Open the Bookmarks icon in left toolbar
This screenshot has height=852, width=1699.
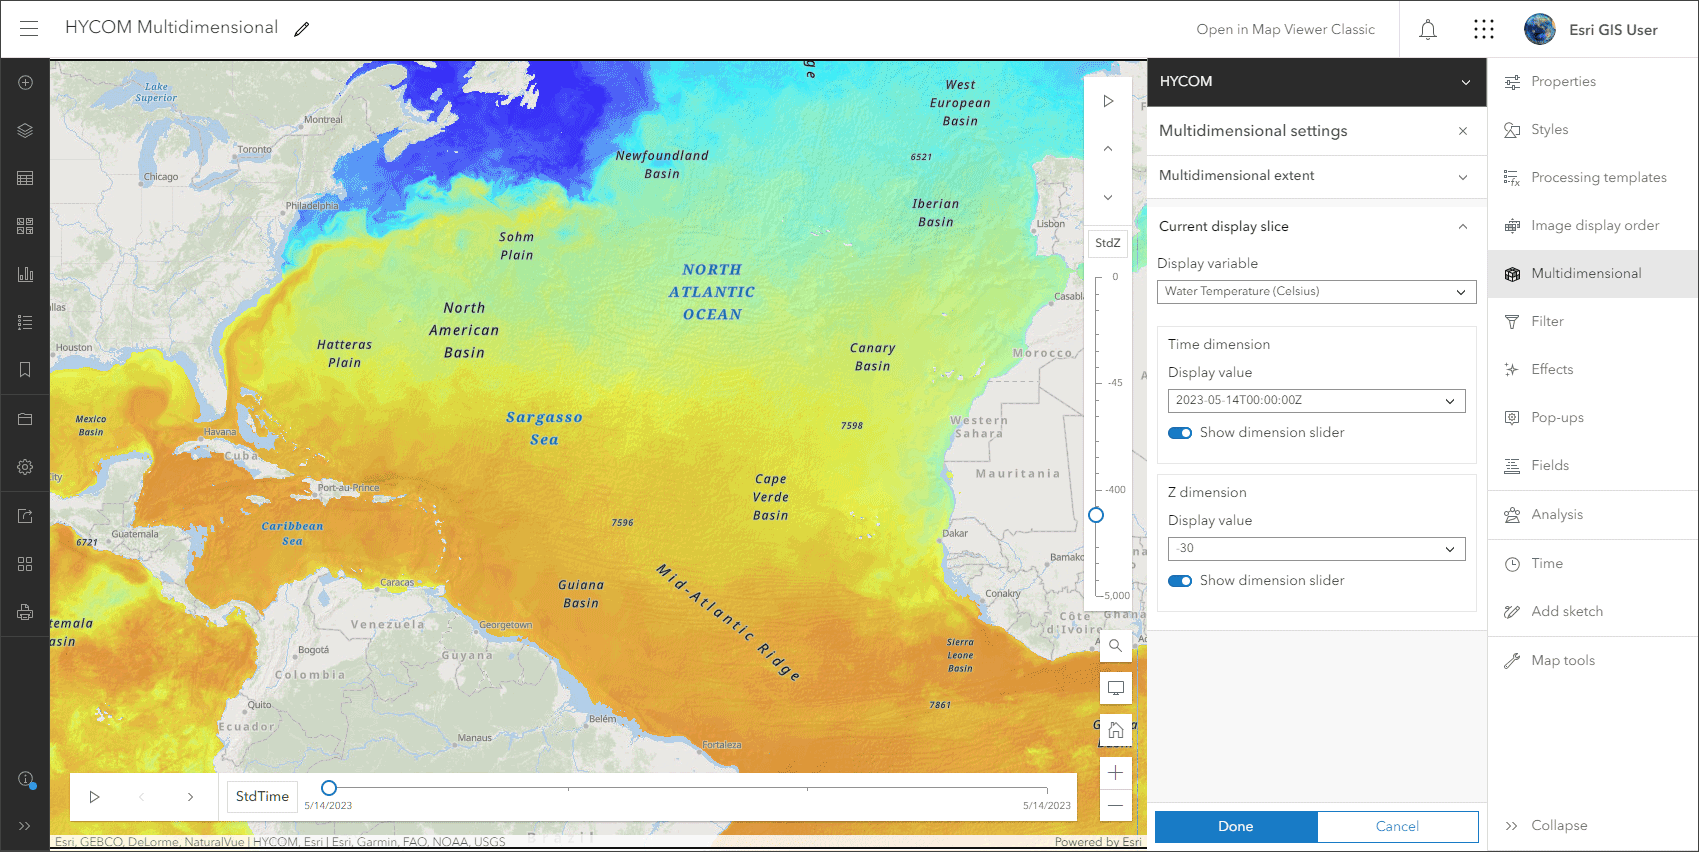(x=25, y=370)
